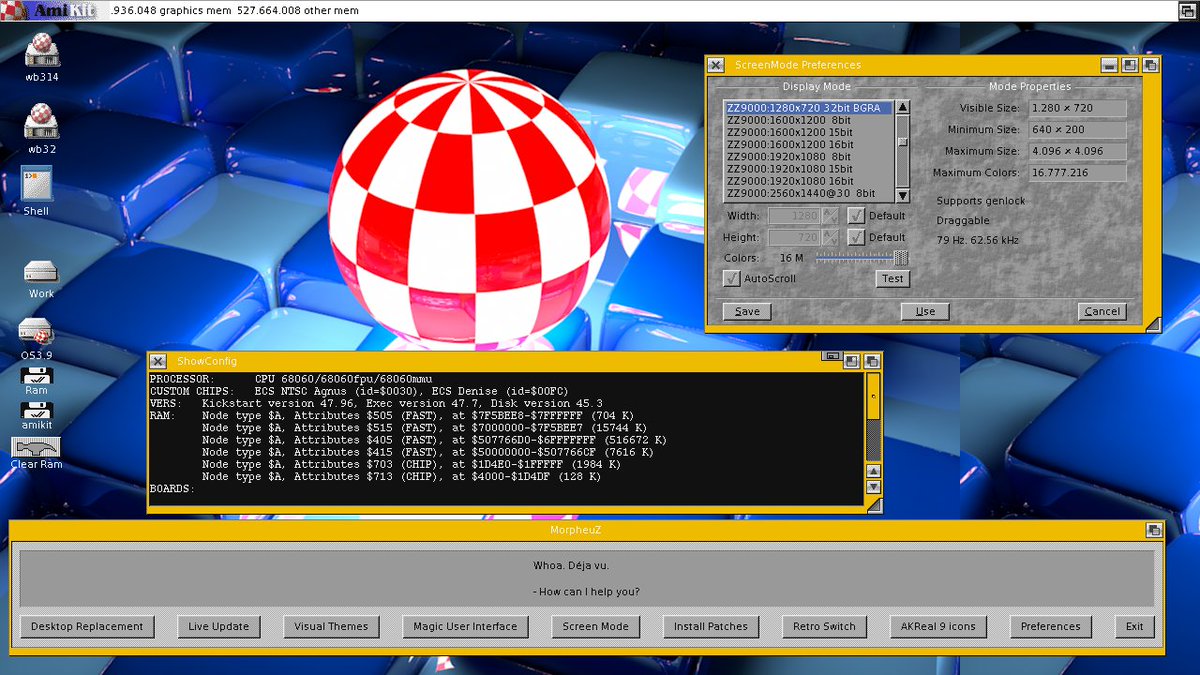This screenshot has width=1200, height=675.
Task: Click the Width stepper arrows
Action: point(830,215)
